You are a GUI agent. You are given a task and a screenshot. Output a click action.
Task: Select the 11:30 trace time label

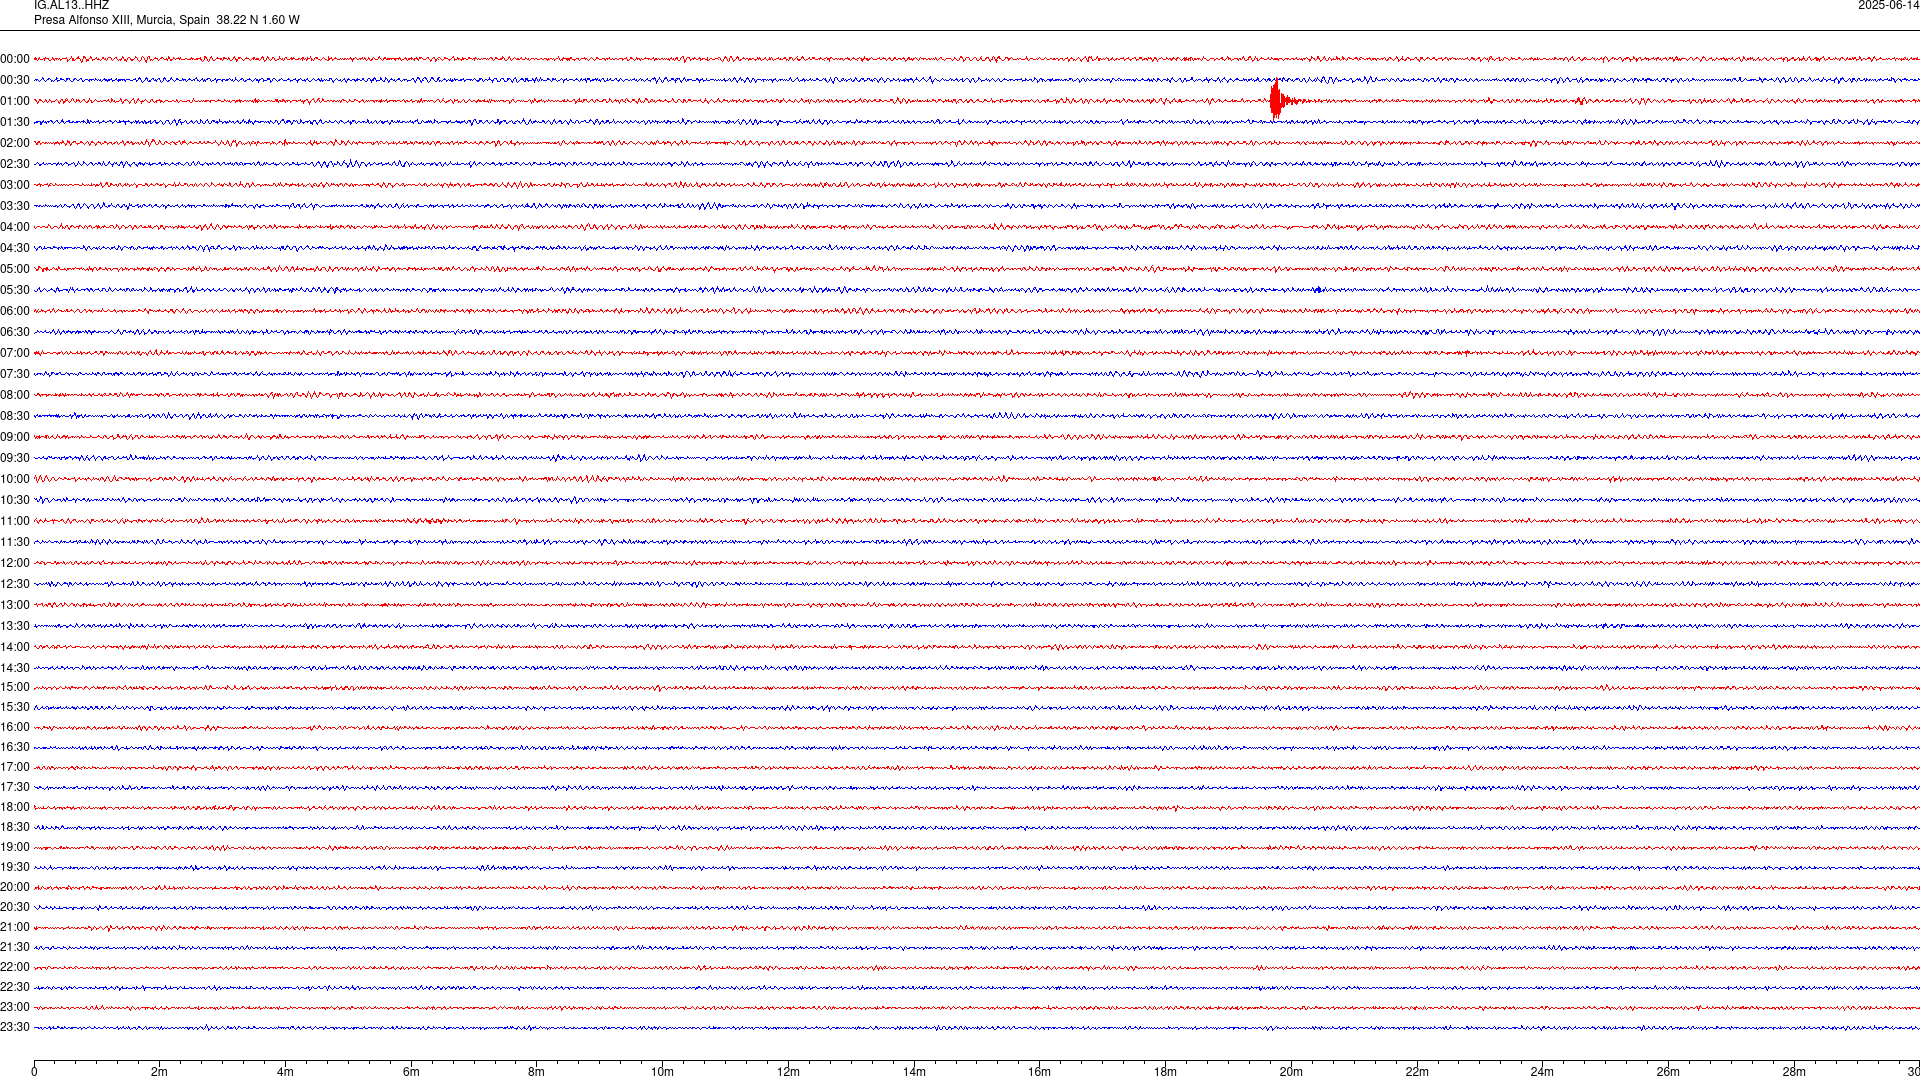tap(15, 542)
